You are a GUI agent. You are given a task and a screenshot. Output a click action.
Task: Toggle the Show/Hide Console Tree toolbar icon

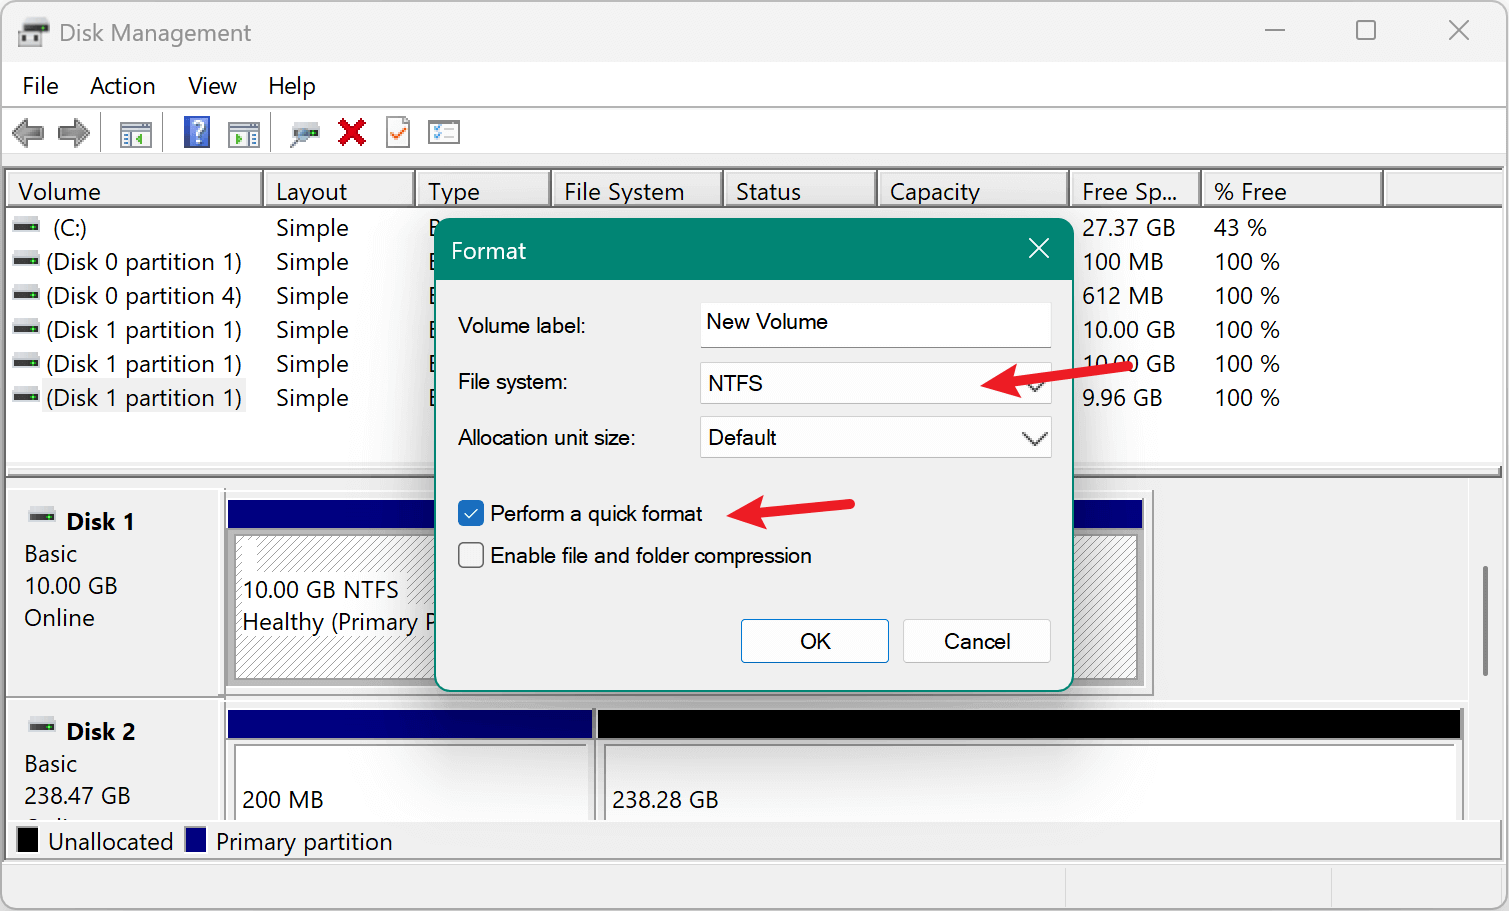coord(136,132)
